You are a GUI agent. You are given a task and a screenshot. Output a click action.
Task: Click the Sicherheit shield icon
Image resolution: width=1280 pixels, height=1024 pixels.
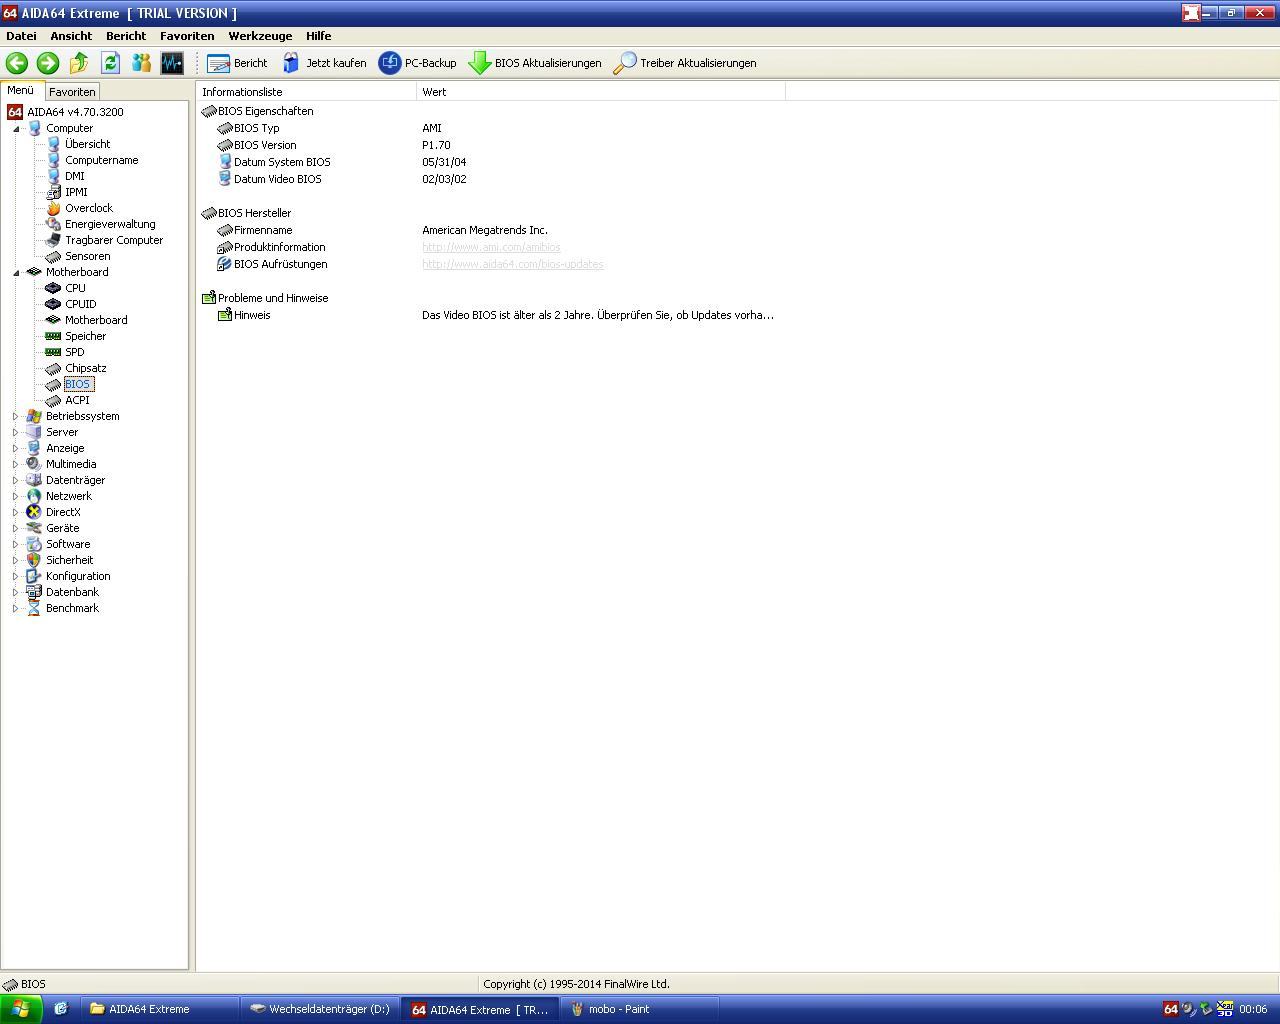click(x=34, y=560)
